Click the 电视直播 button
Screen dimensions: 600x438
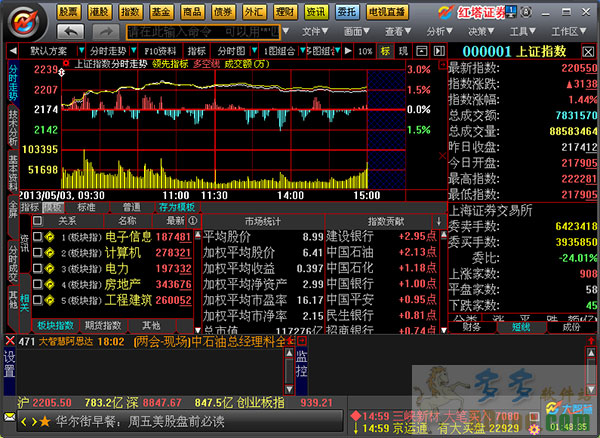coord(387,12)
